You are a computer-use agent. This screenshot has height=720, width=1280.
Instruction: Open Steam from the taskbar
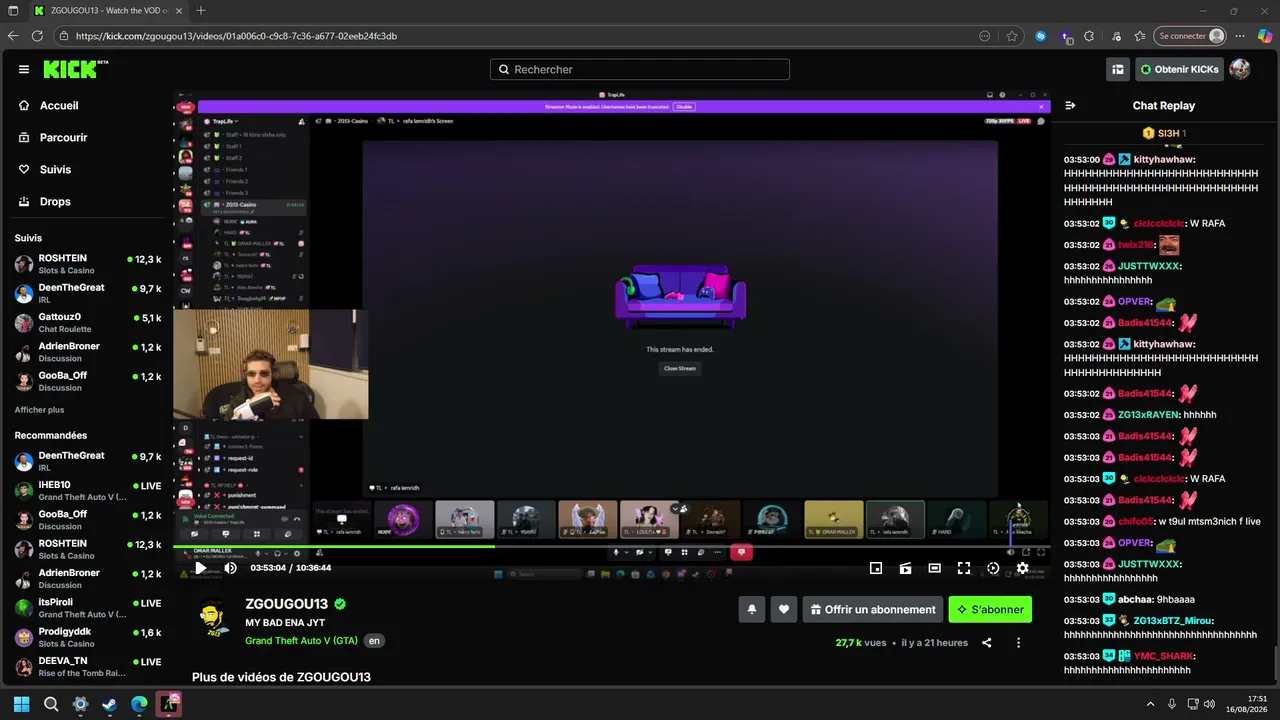(x=109, y=704)
